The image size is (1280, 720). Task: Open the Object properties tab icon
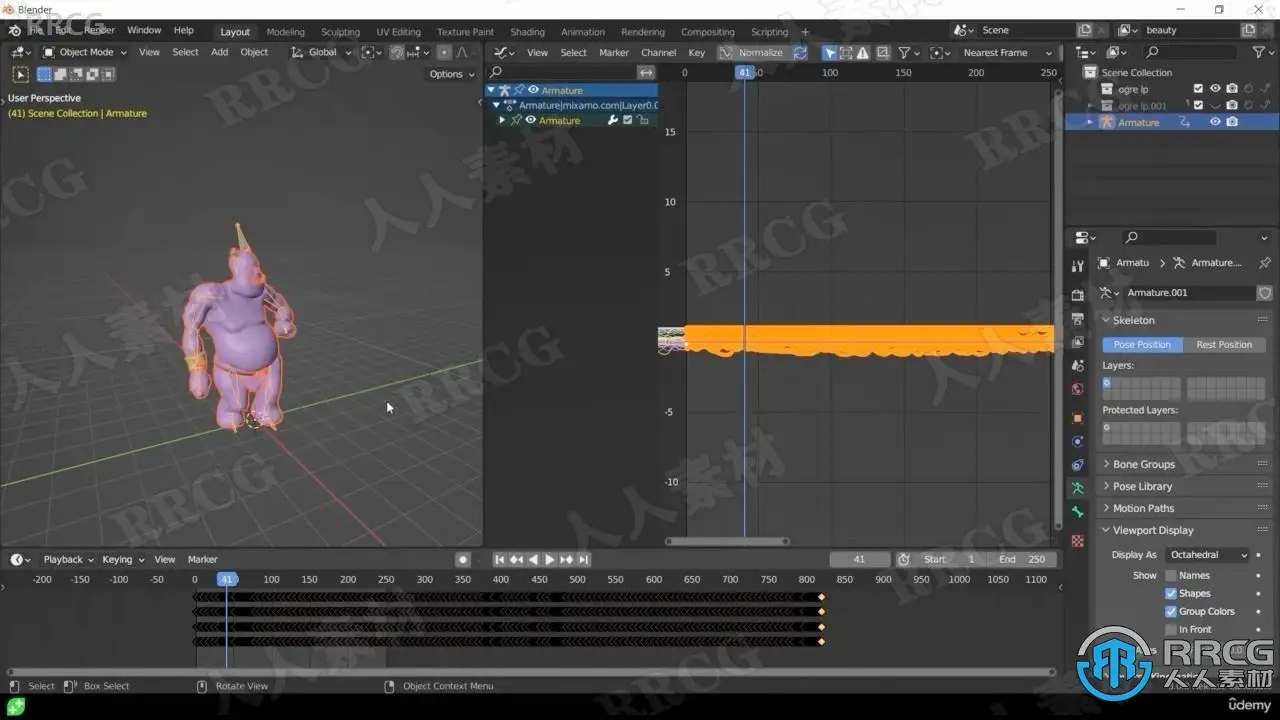pyautogui.click(x=1077, y=418)
